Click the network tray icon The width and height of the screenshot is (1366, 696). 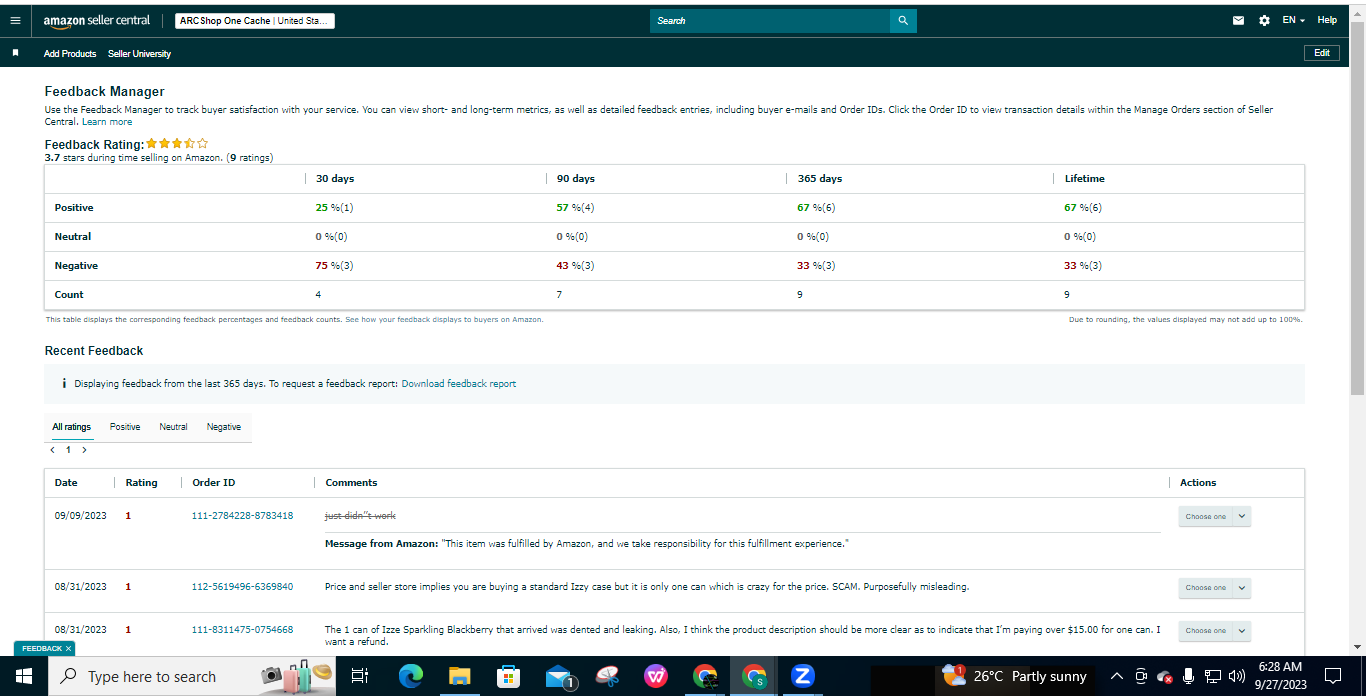coord(1212,676)
